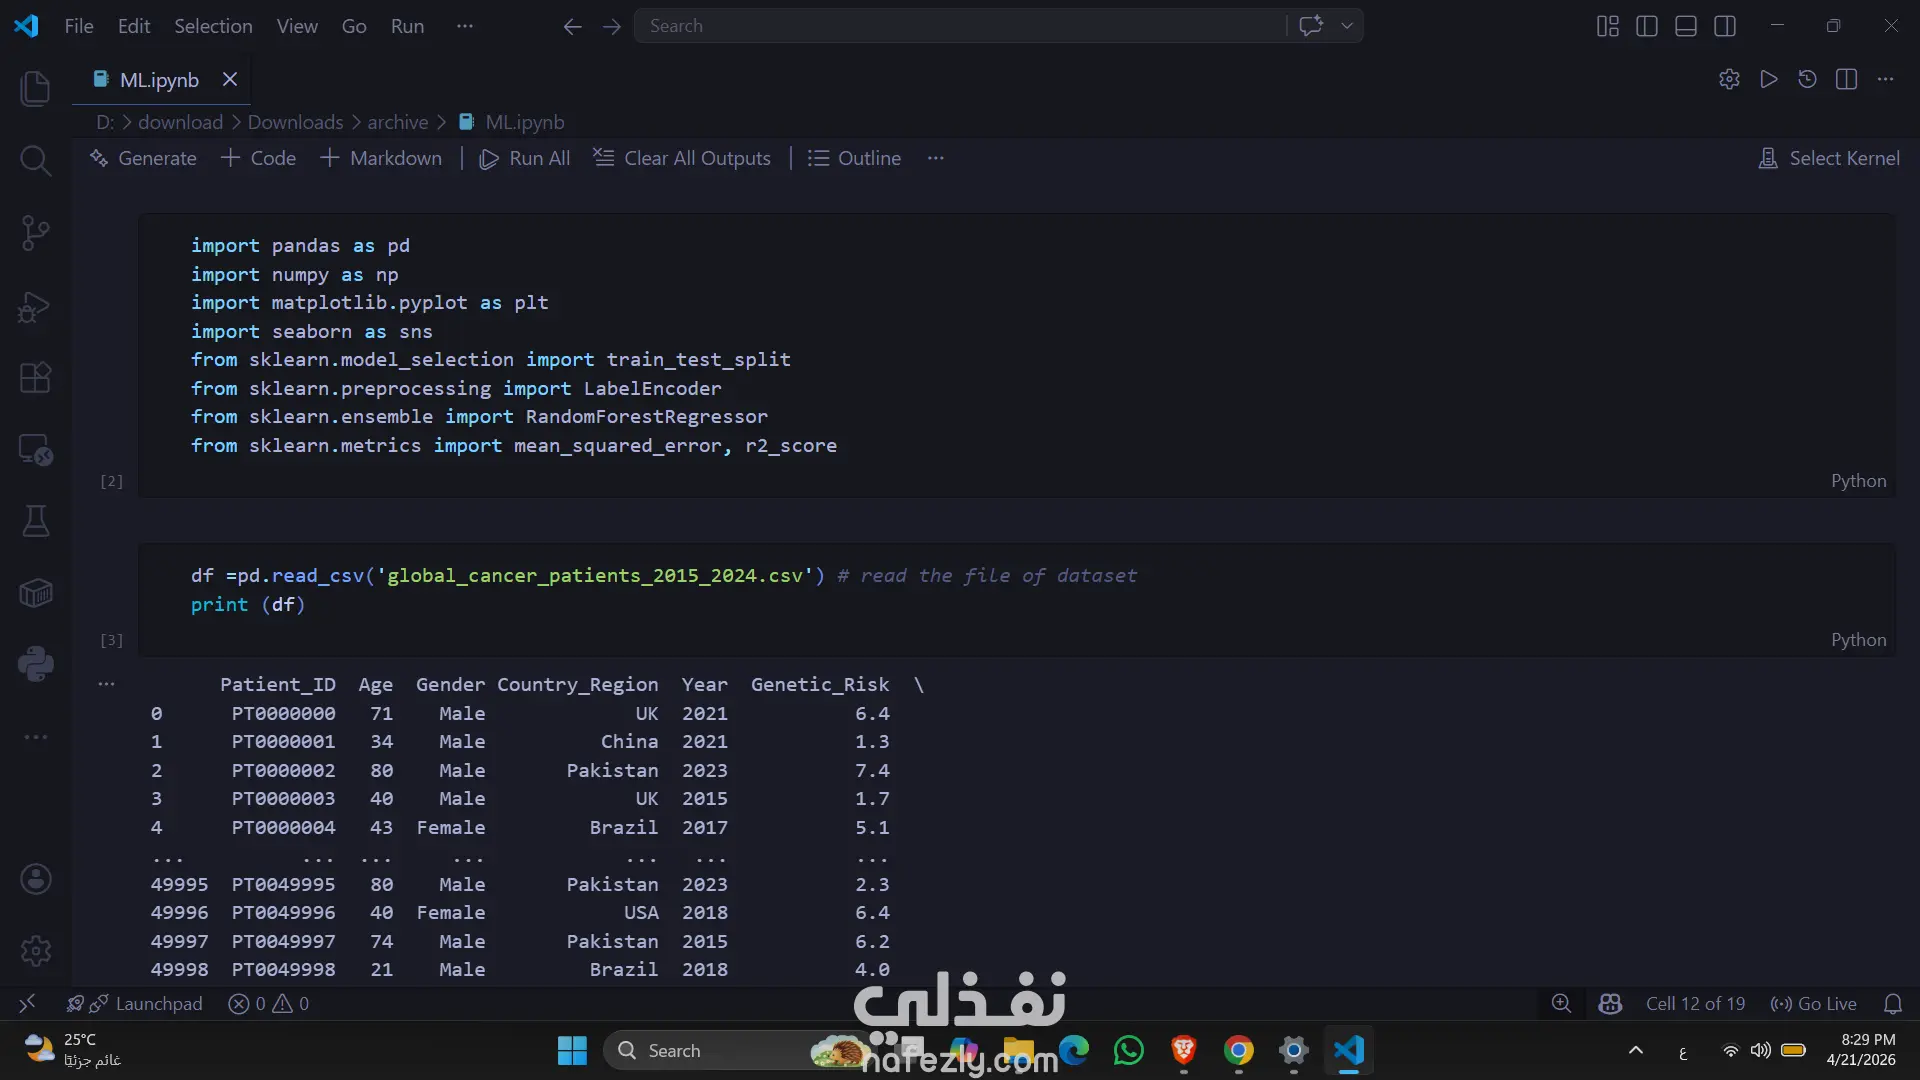
Task: Expand hidden menu items ellipsis in menu bar
Action: (464, 26)
